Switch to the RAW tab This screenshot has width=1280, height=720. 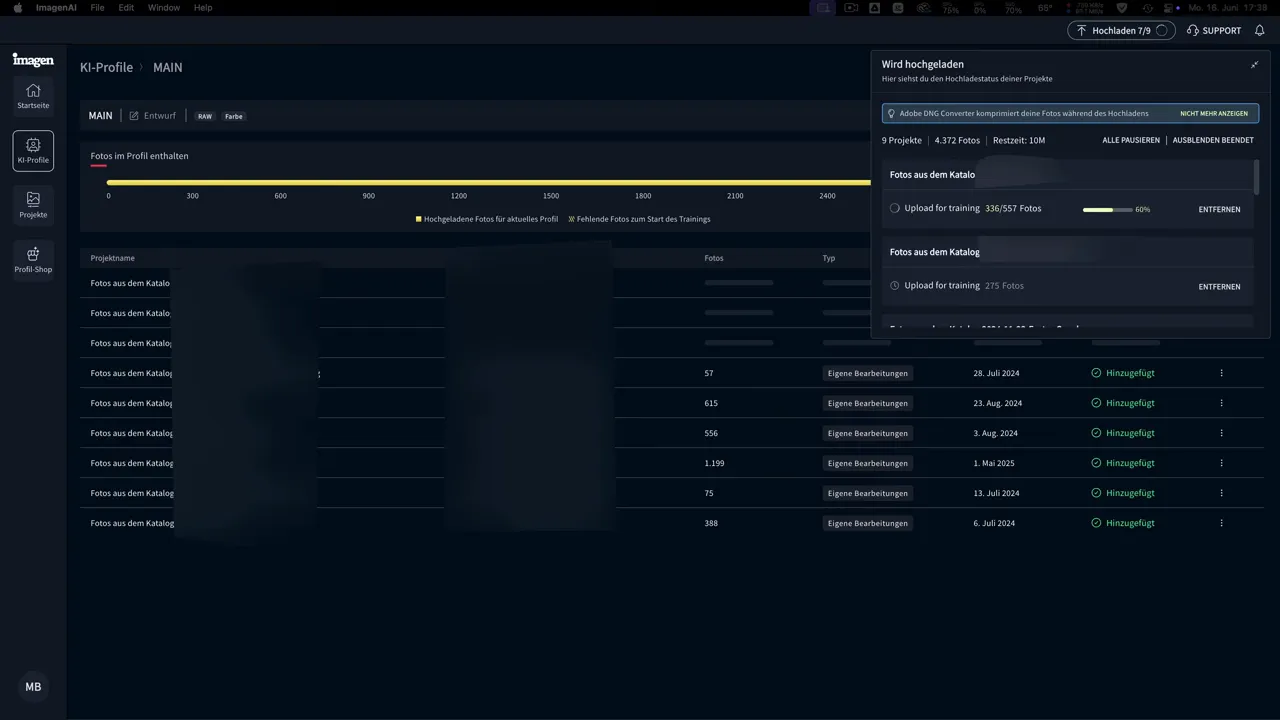point(204,116)
